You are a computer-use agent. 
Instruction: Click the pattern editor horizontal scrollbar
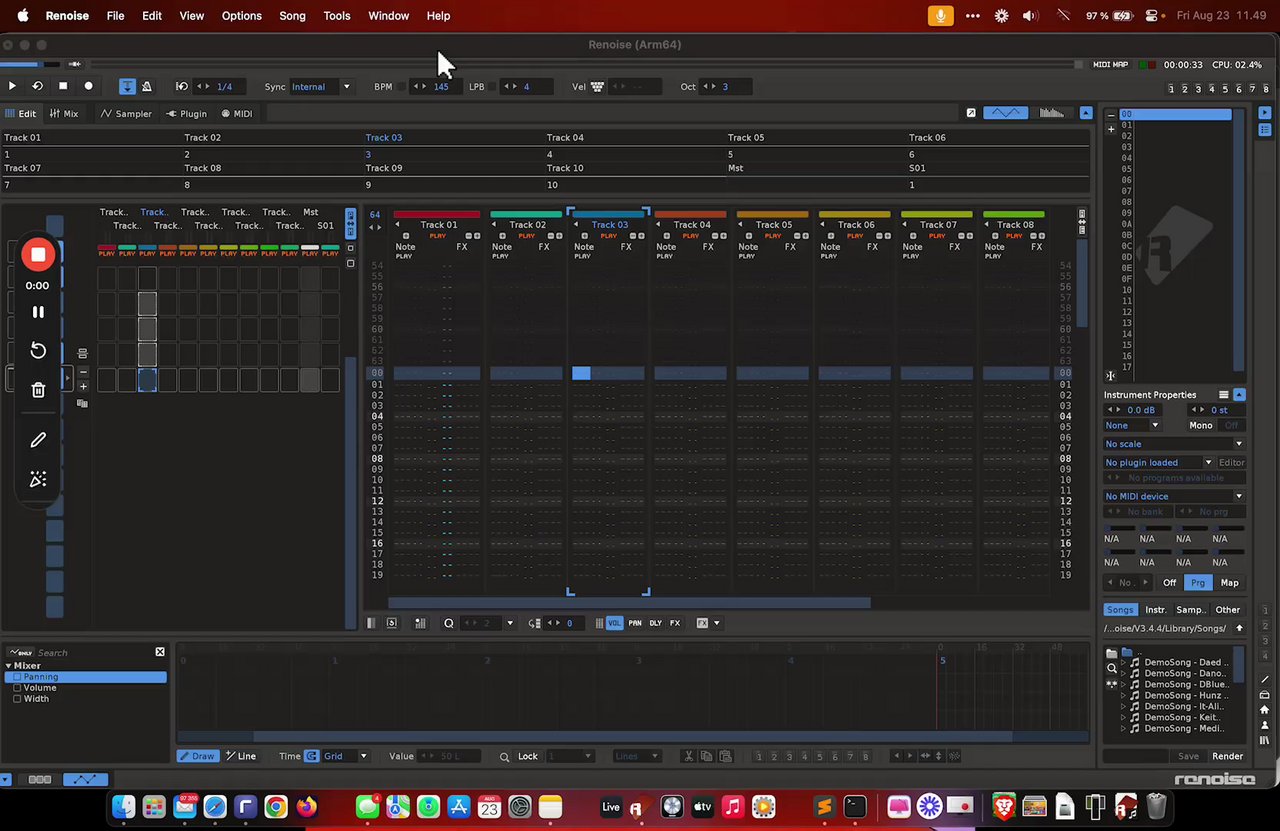pos(629,602)
